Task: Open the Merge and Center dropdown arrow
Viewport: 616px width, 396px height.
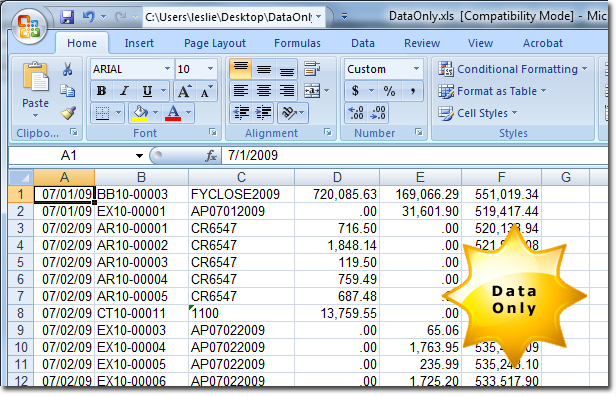Action: [x=326, y=91]
